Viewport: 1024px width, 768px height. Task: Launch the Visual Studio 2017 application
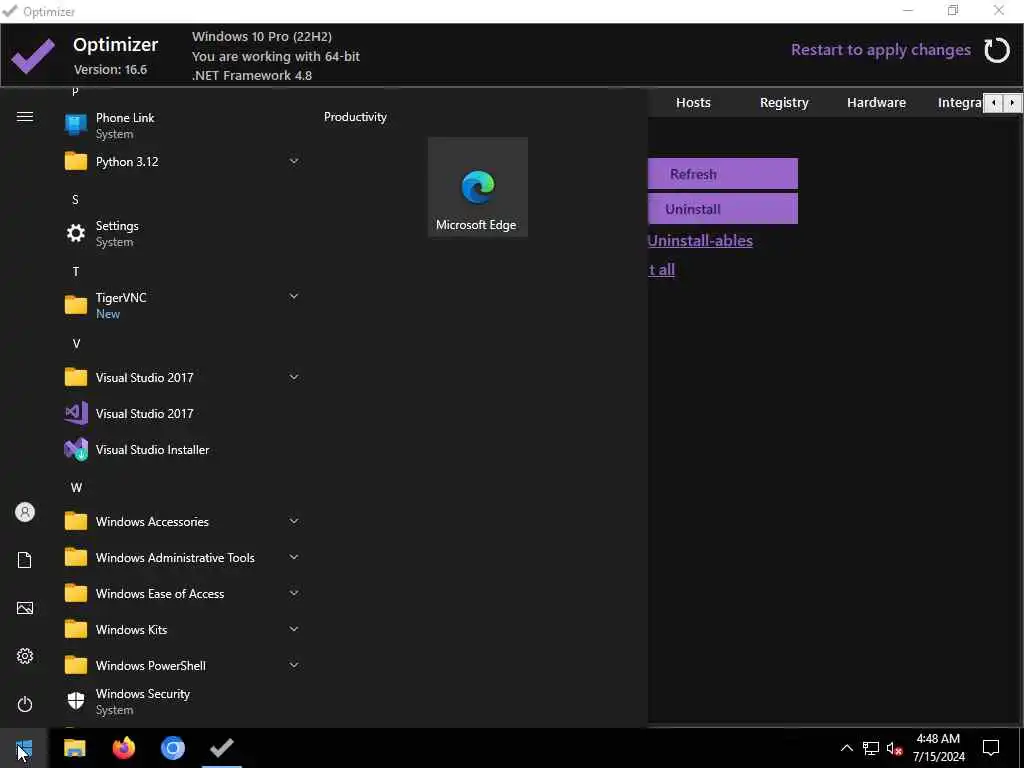coord(183,413)
